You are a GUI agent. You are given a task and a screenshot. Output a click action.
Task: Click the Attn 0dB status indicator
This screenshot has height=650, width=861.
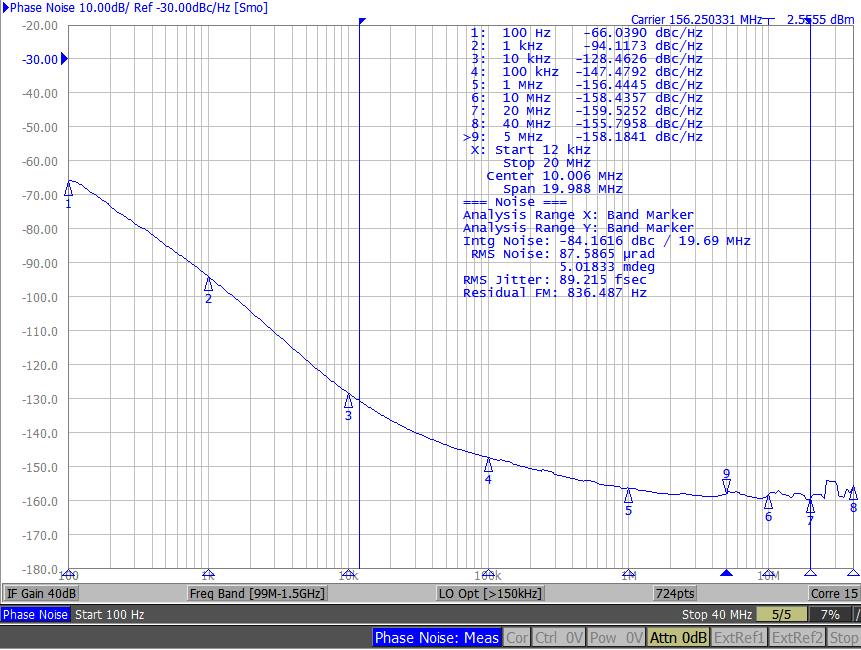point(678,636)
